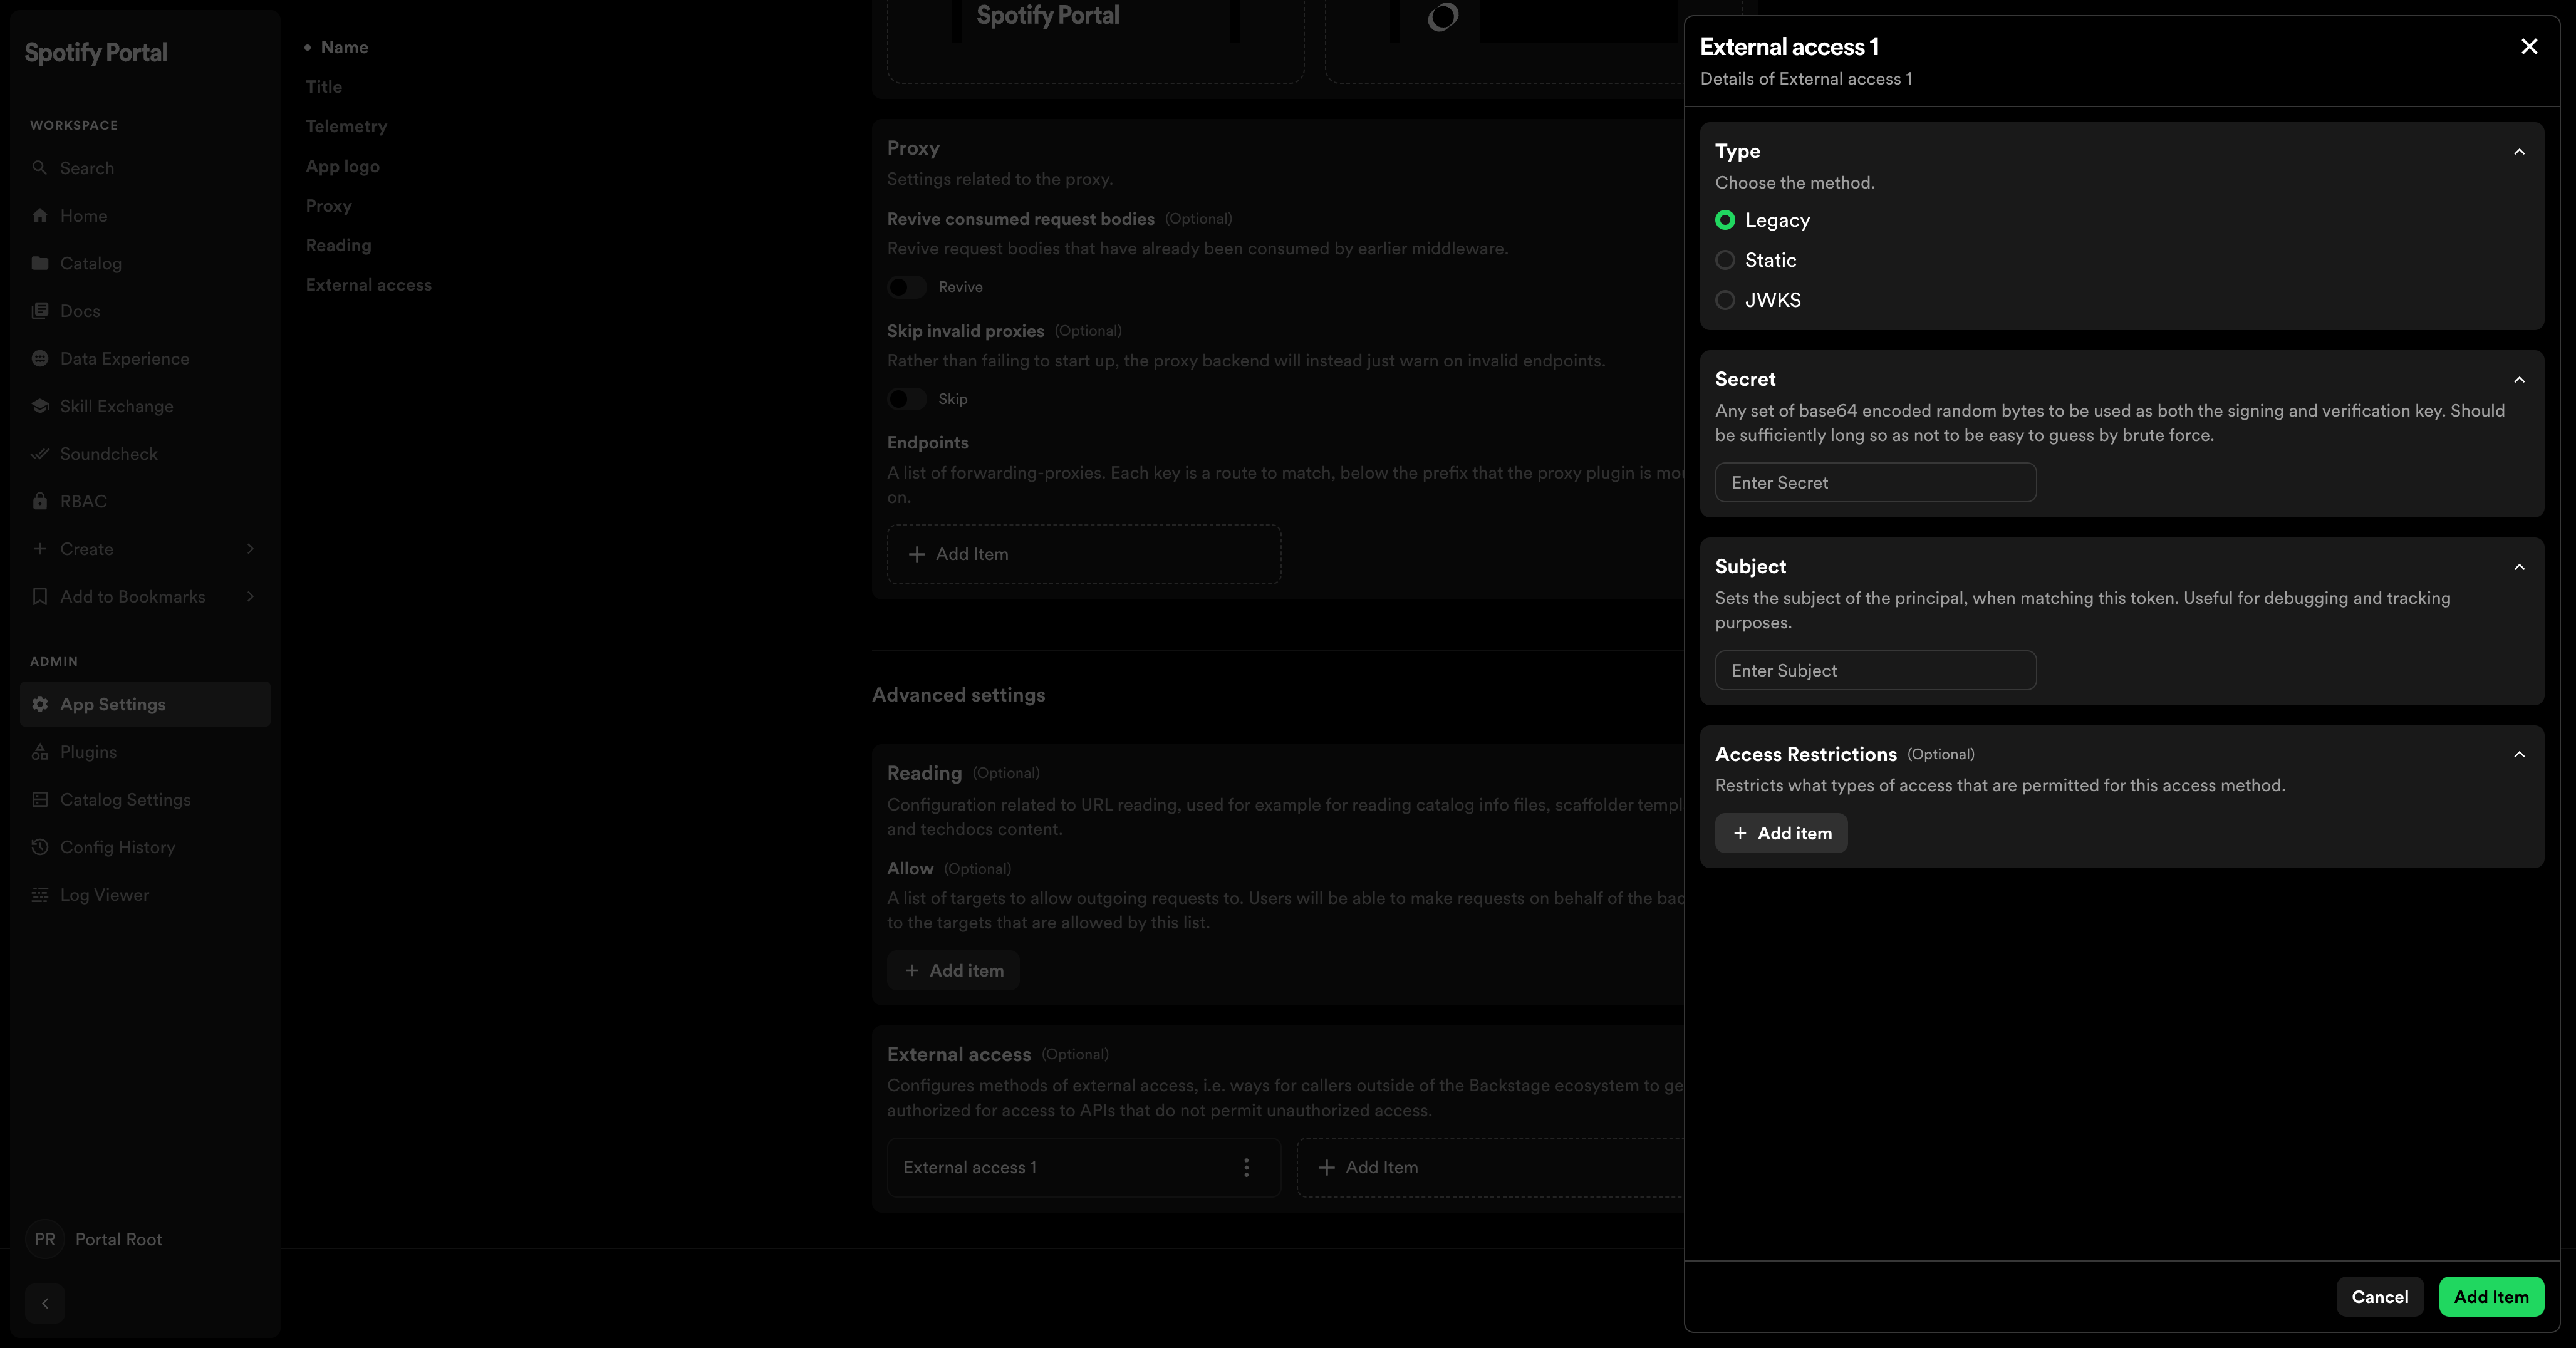Screen dimensions: 2576x1348
Task: Click the App Settings gear icon
Action: (40, 704)
